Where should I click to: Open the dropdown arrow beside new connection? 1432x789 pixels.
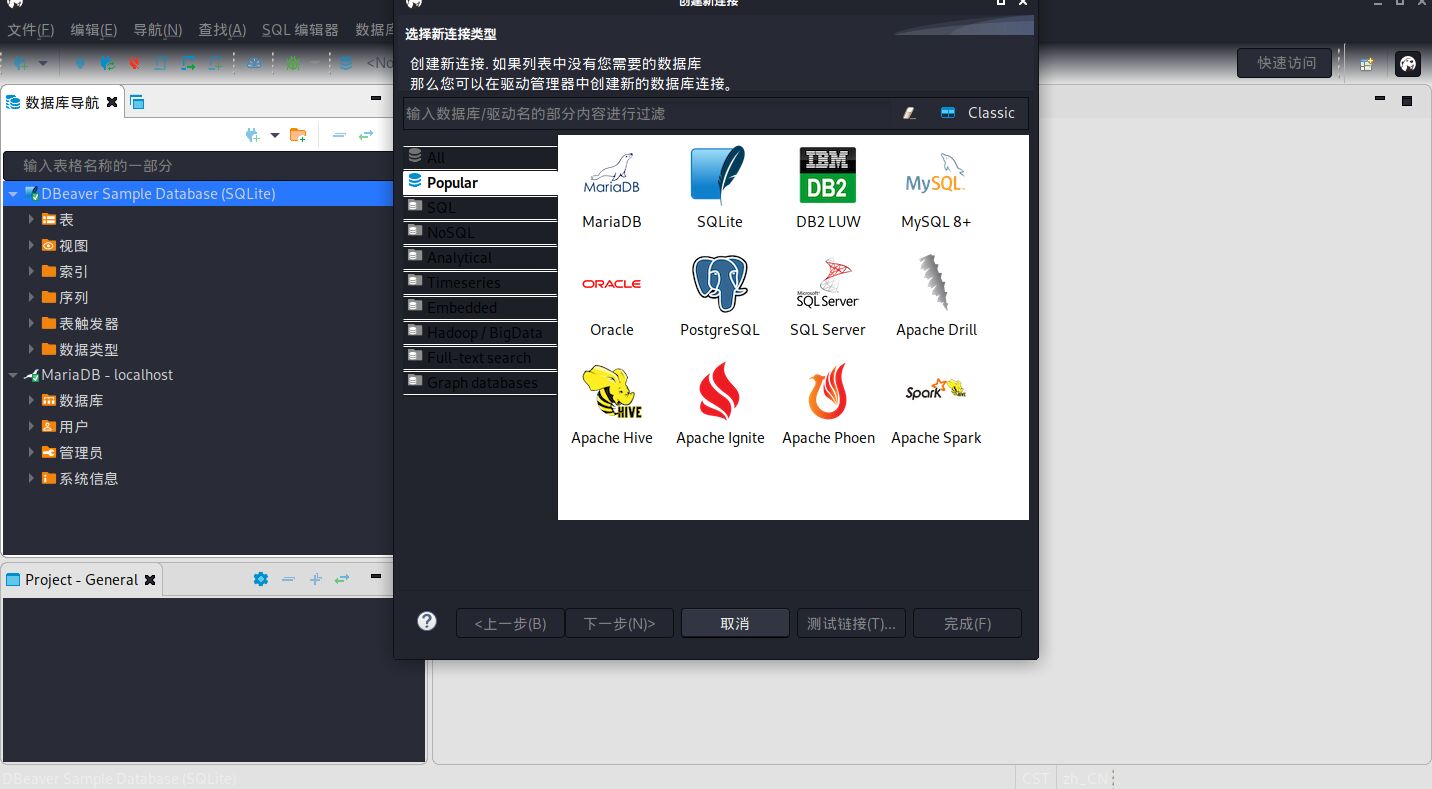pos(275,135)
